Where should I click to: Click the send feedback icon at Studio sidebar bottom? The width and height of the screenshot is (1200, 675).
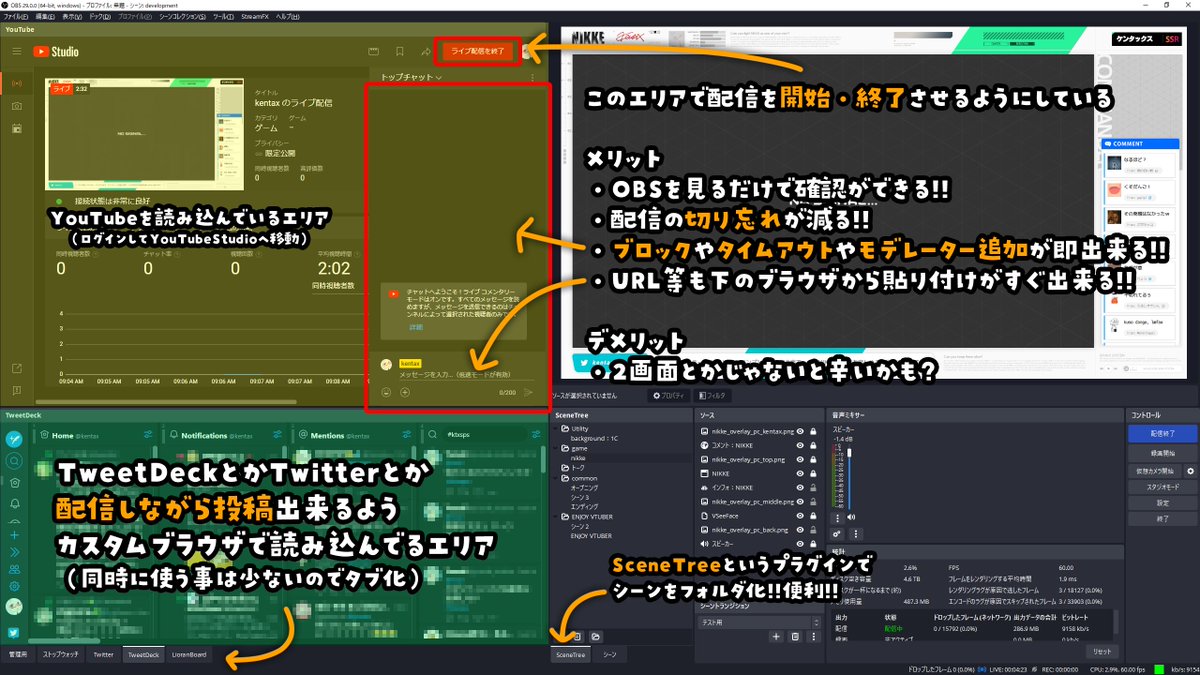click(17, 390)
